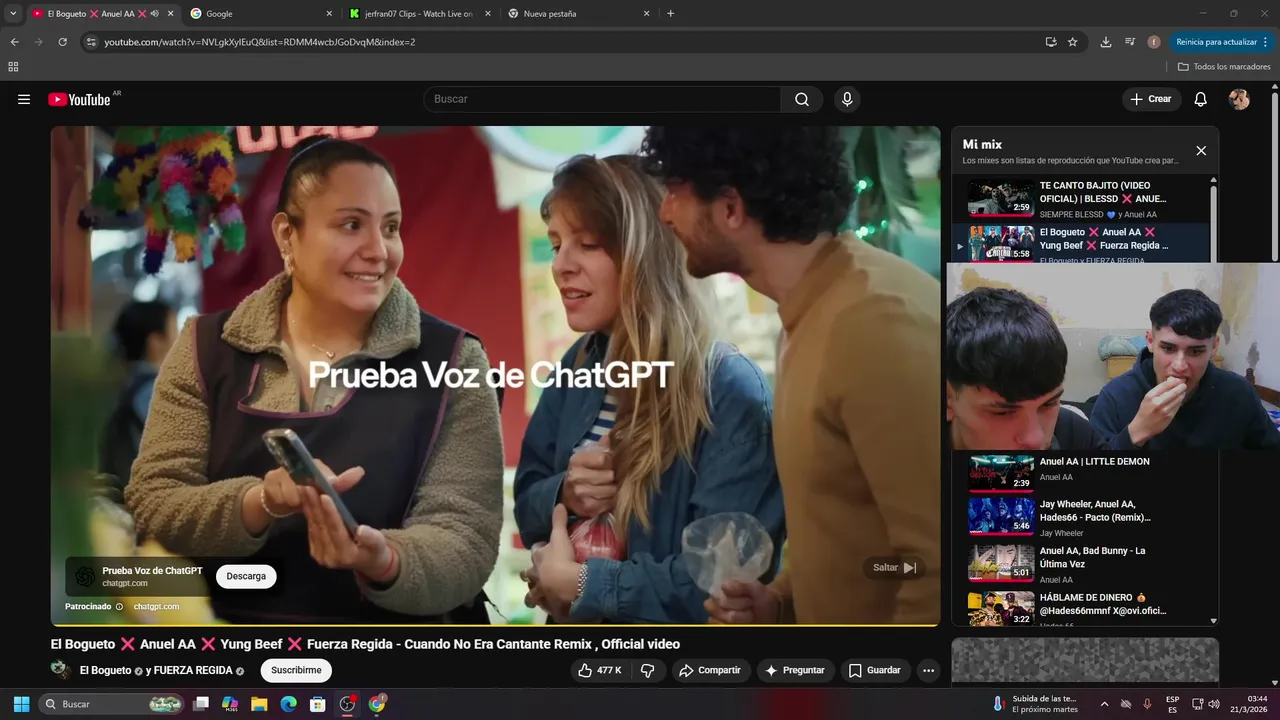Screen dimensions: 1280x720
Task: Select the currently playing El Bogueto playlist item
Action: click(1081, 243)
